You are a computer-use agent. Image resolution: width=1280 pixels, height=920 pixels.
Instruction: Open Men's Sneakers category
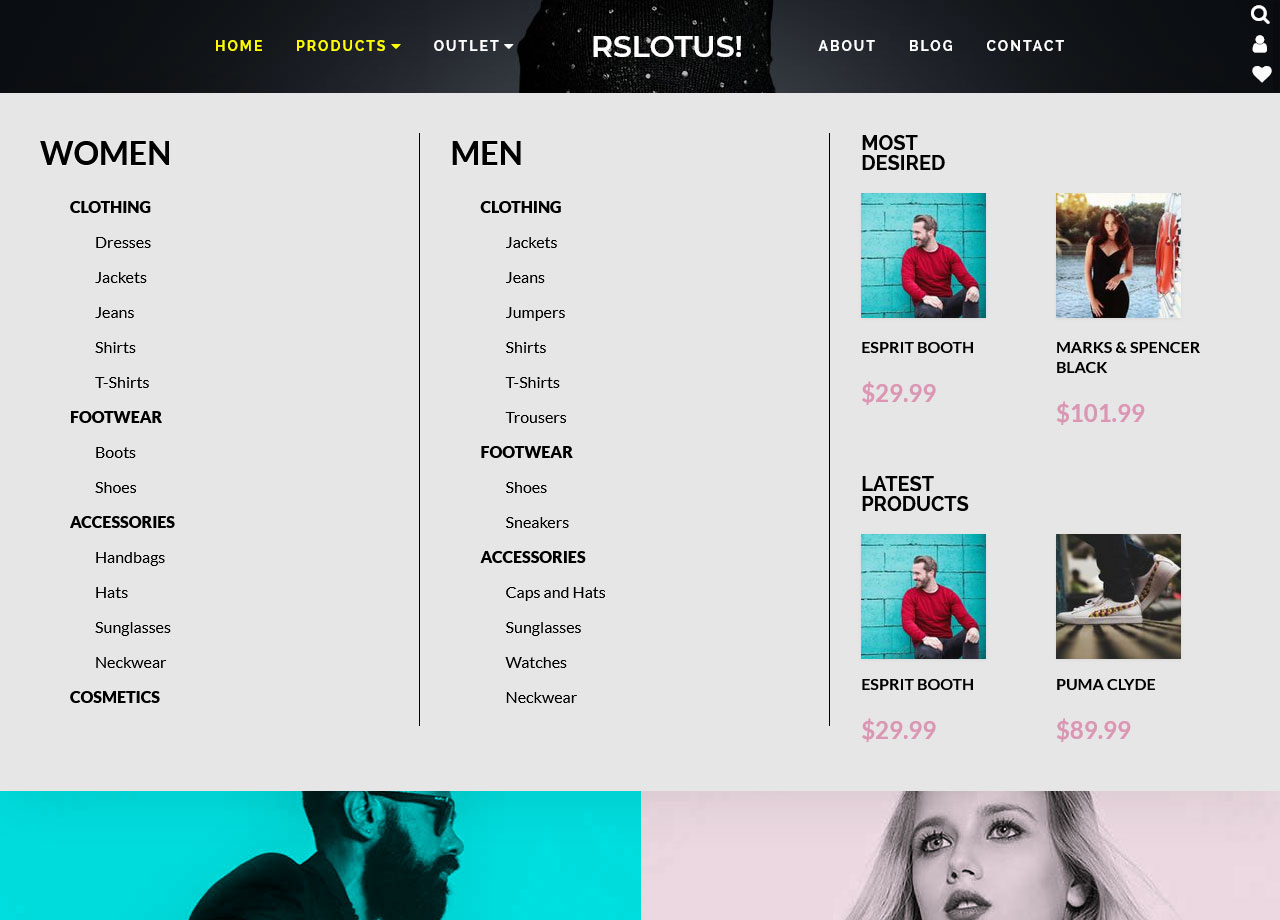pos(537,522)
